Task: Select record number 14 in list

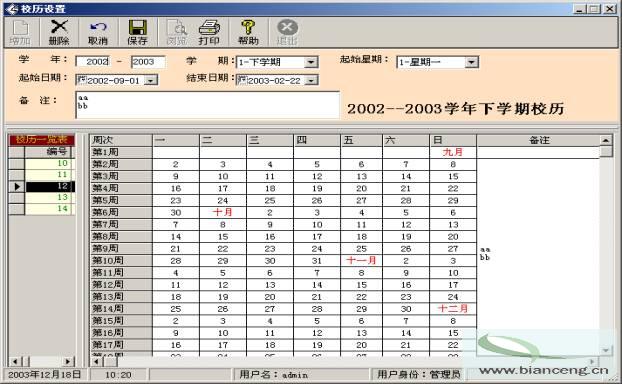Action: point(49,209)
